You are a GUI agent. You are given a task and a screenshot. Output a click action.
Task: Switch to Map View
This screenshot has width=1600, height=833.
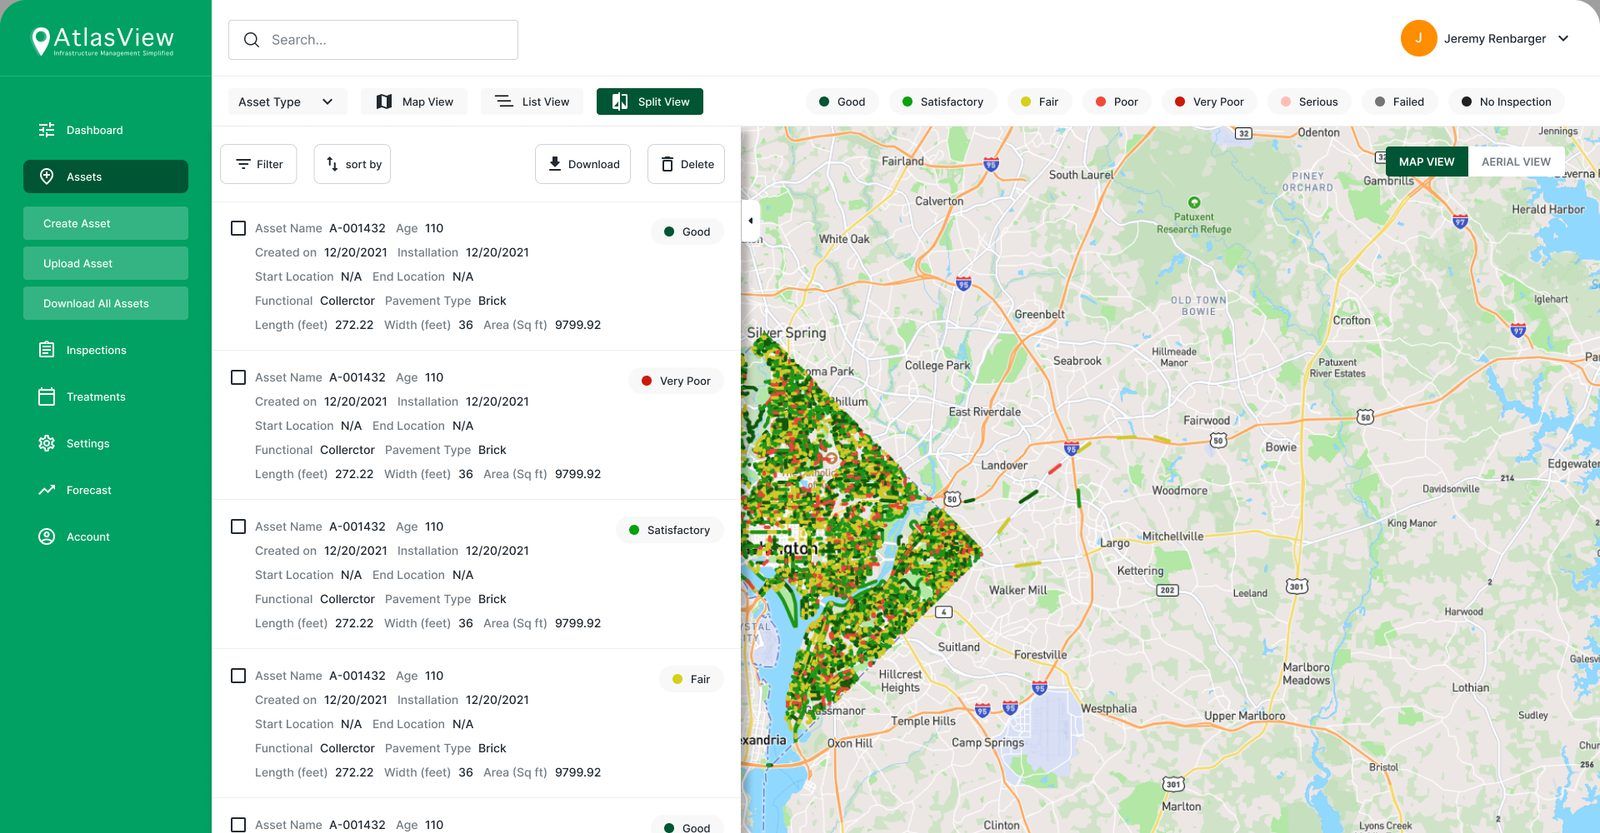tap(414, 102)
